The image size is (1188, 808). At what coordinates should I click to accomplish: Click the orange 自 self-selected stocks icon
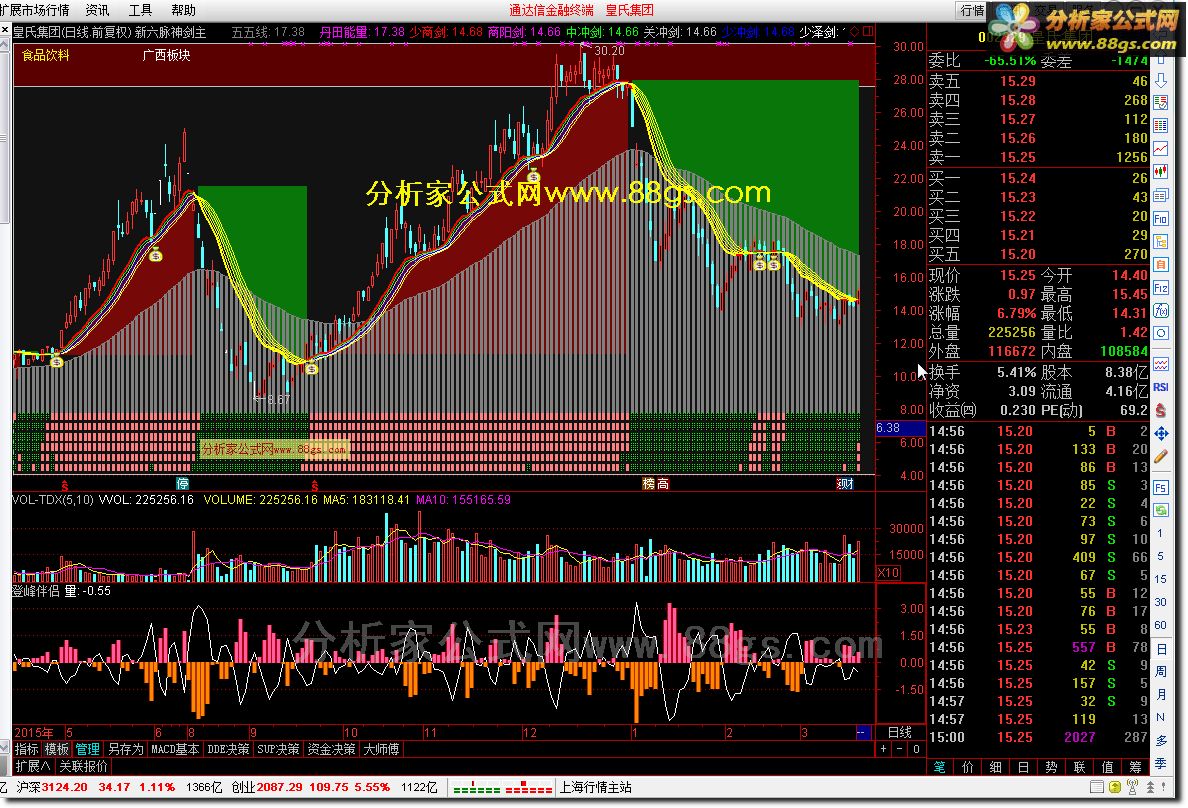pyautogui.click(x=1160, y=265)
